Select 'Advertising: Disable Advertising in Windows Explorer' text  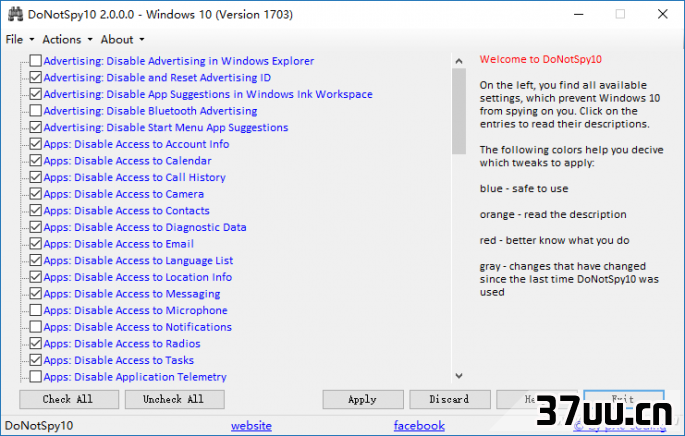coord(179,61)
